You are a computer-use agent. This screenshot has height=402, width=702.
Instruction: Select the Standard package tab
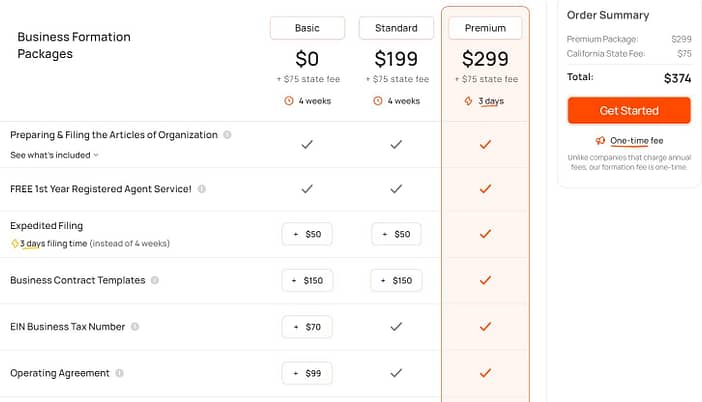(396, 28)
